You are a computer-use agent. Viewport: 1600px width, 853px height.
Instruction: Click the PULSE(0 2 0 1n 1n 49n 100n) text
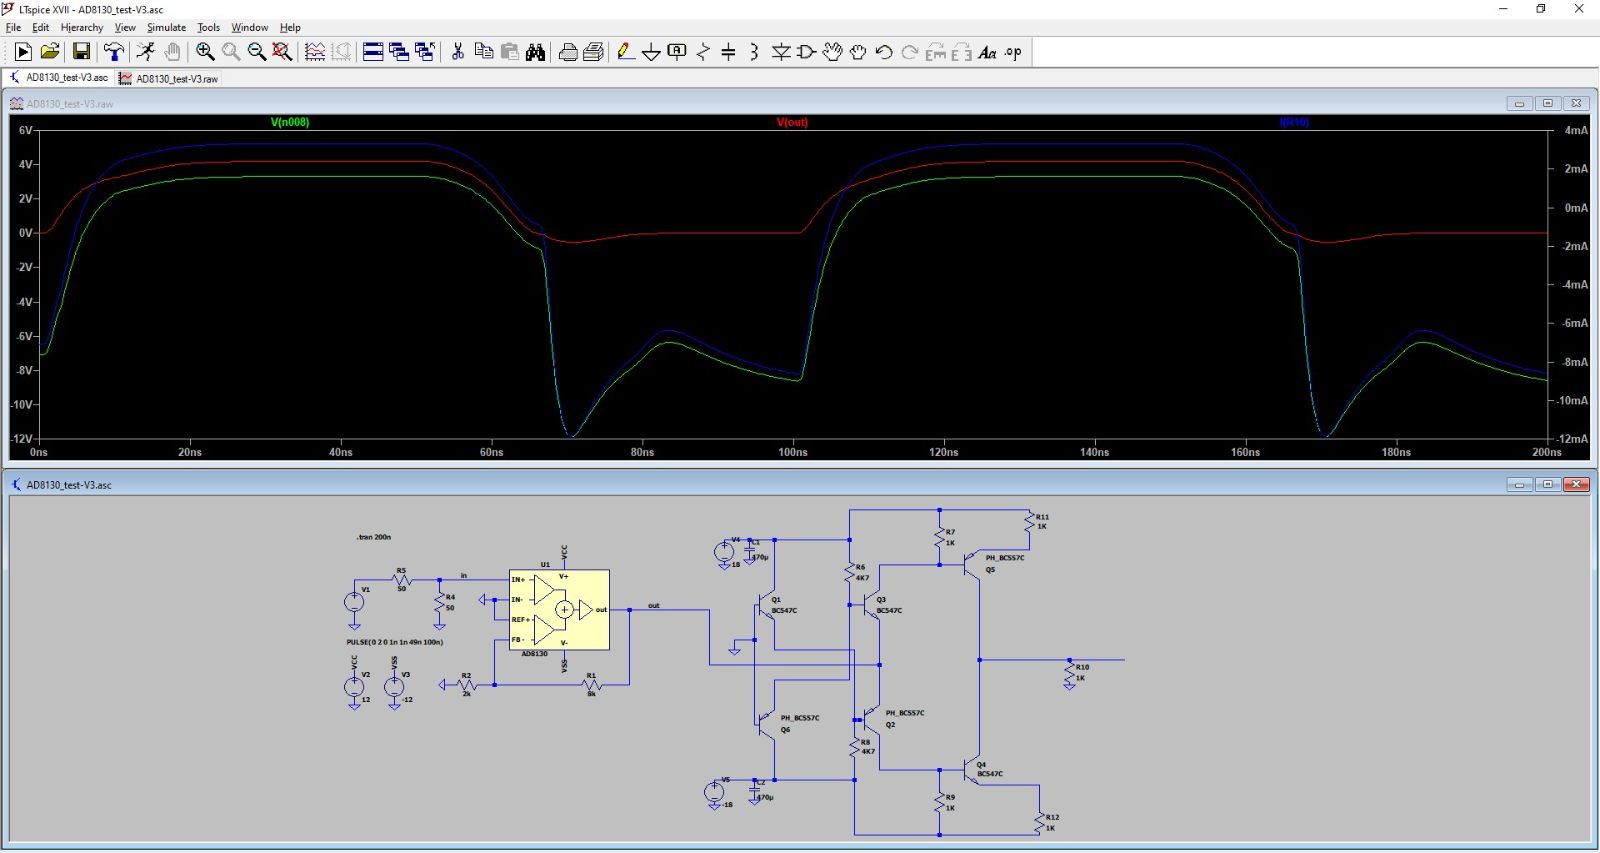[x=395, y=642]
